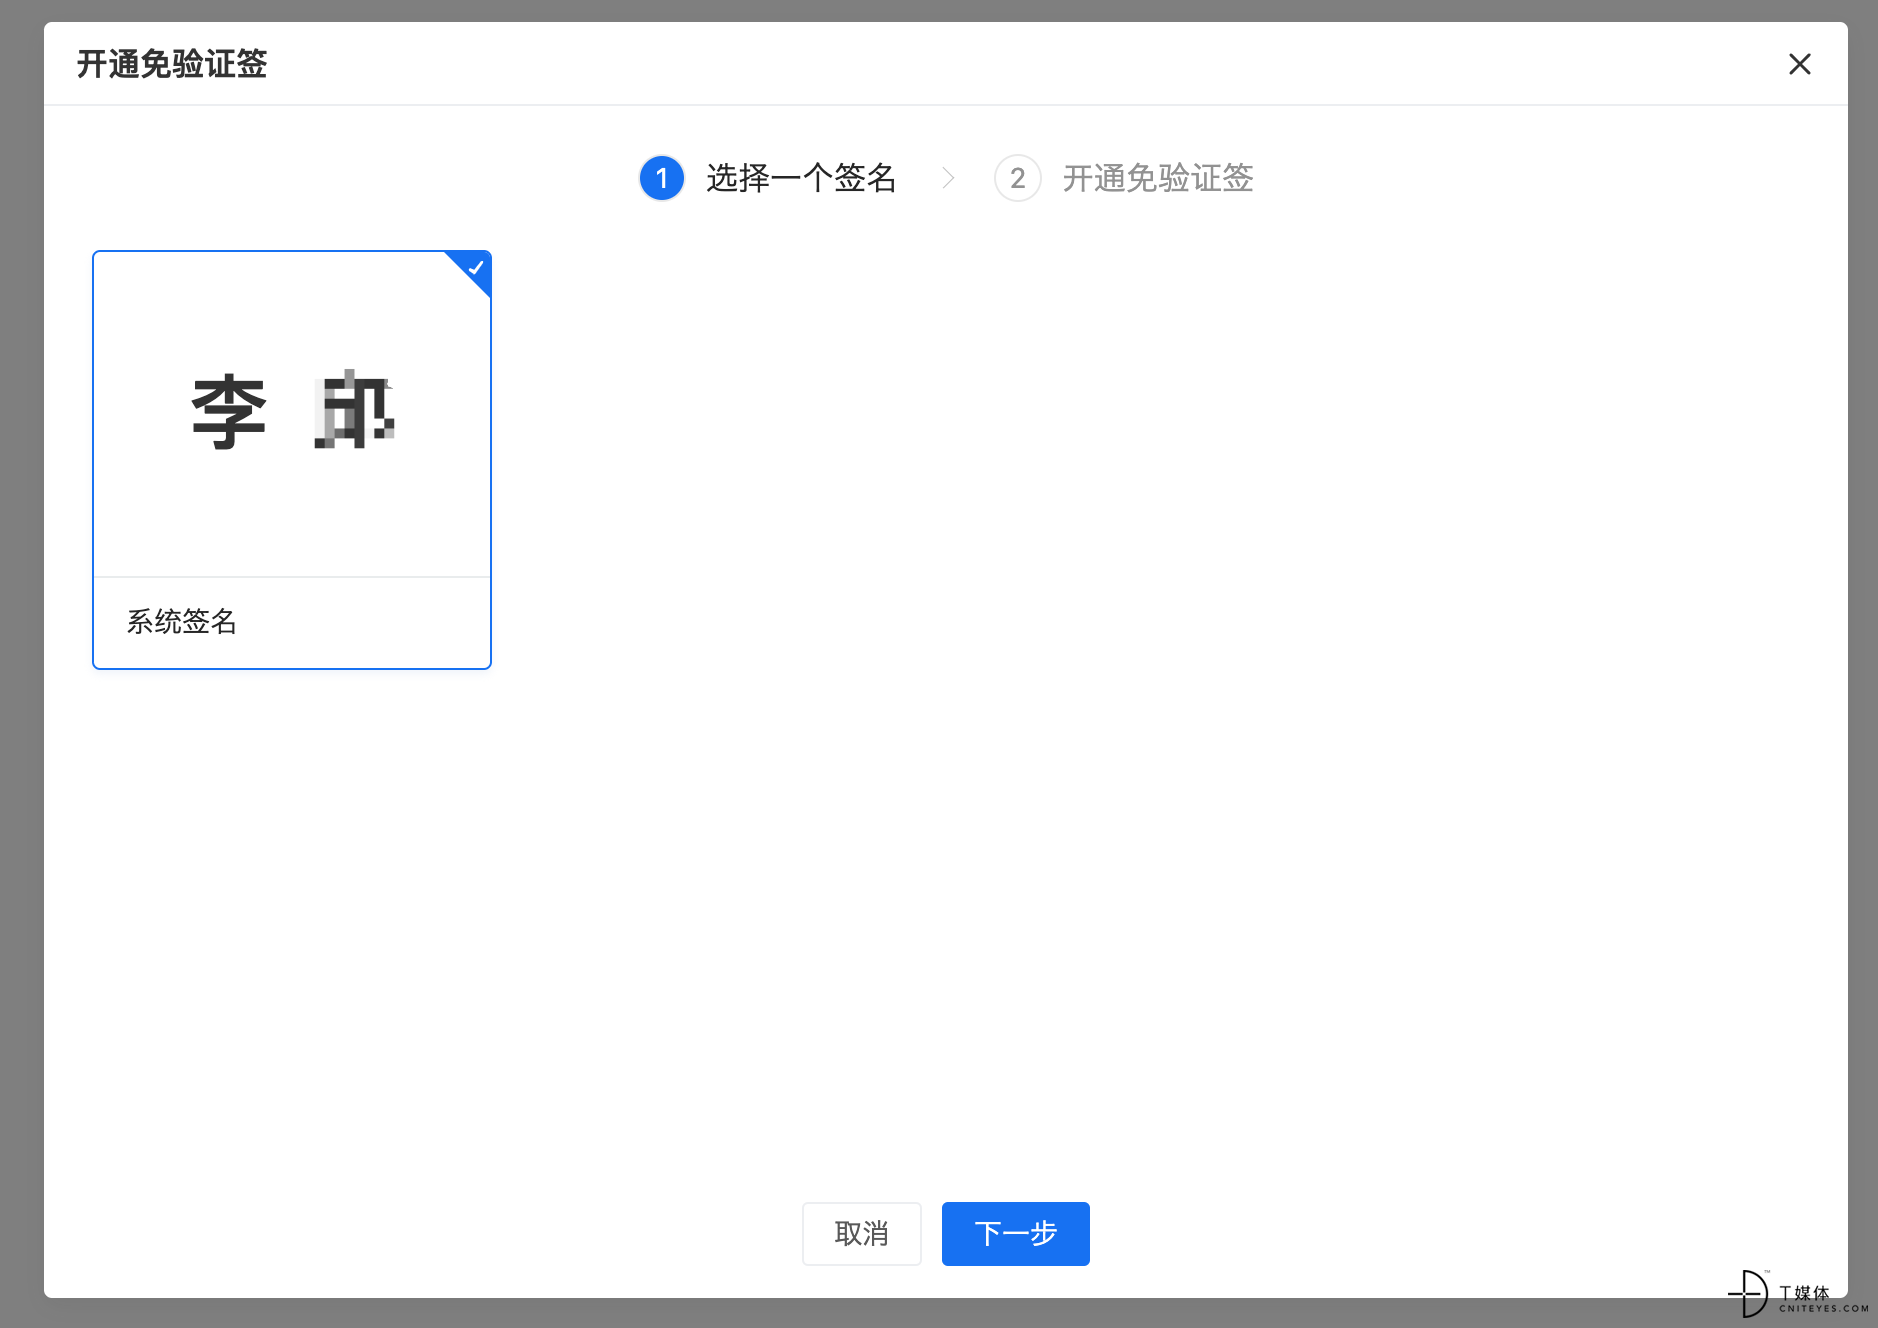This screenshot has width=1878, height=1328.
Task: Select the 选择一个签名 step label
Action: pos(801,178)
